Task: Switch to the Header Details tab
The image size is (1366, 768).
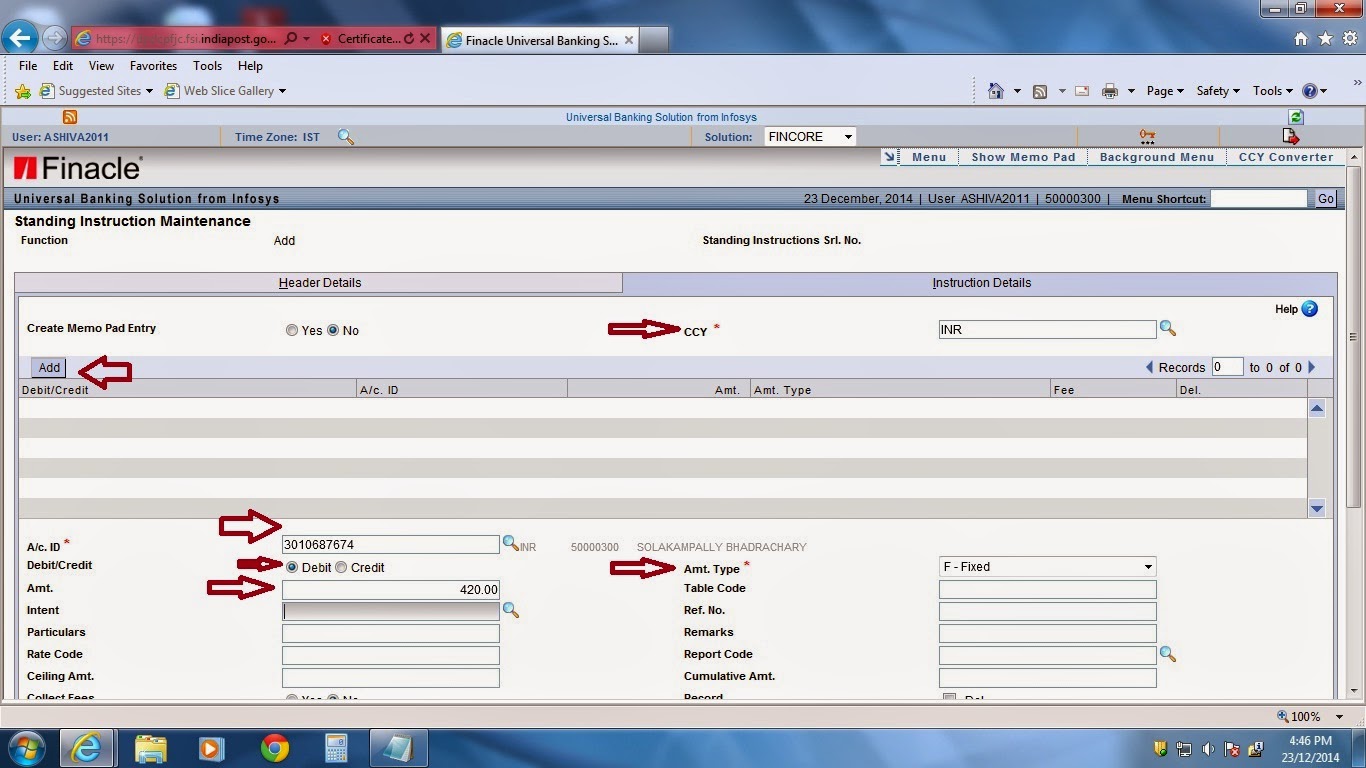Action: [320, 283]
